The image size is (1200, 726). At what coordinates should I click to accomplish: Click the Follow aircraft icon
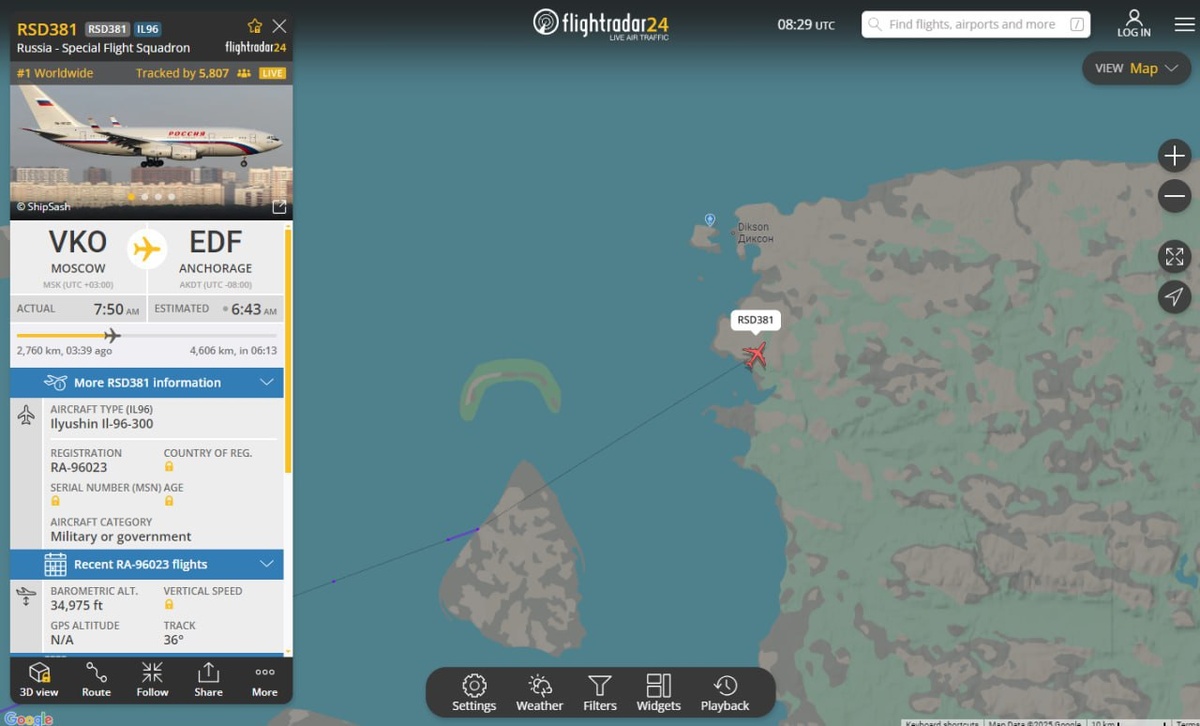(152, 679)
